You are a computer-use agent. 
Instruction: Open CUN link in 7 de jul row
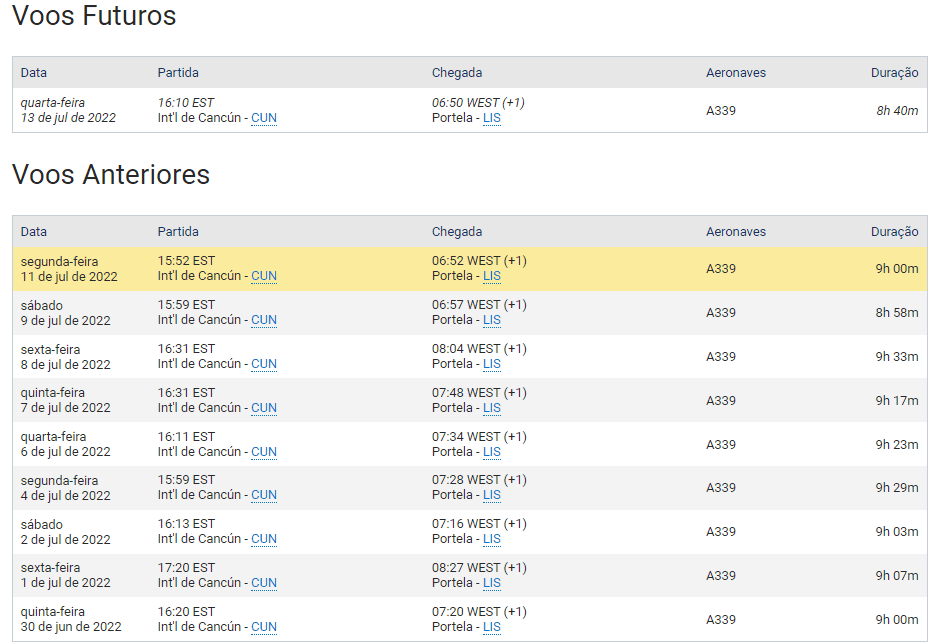tap(264, 408)
